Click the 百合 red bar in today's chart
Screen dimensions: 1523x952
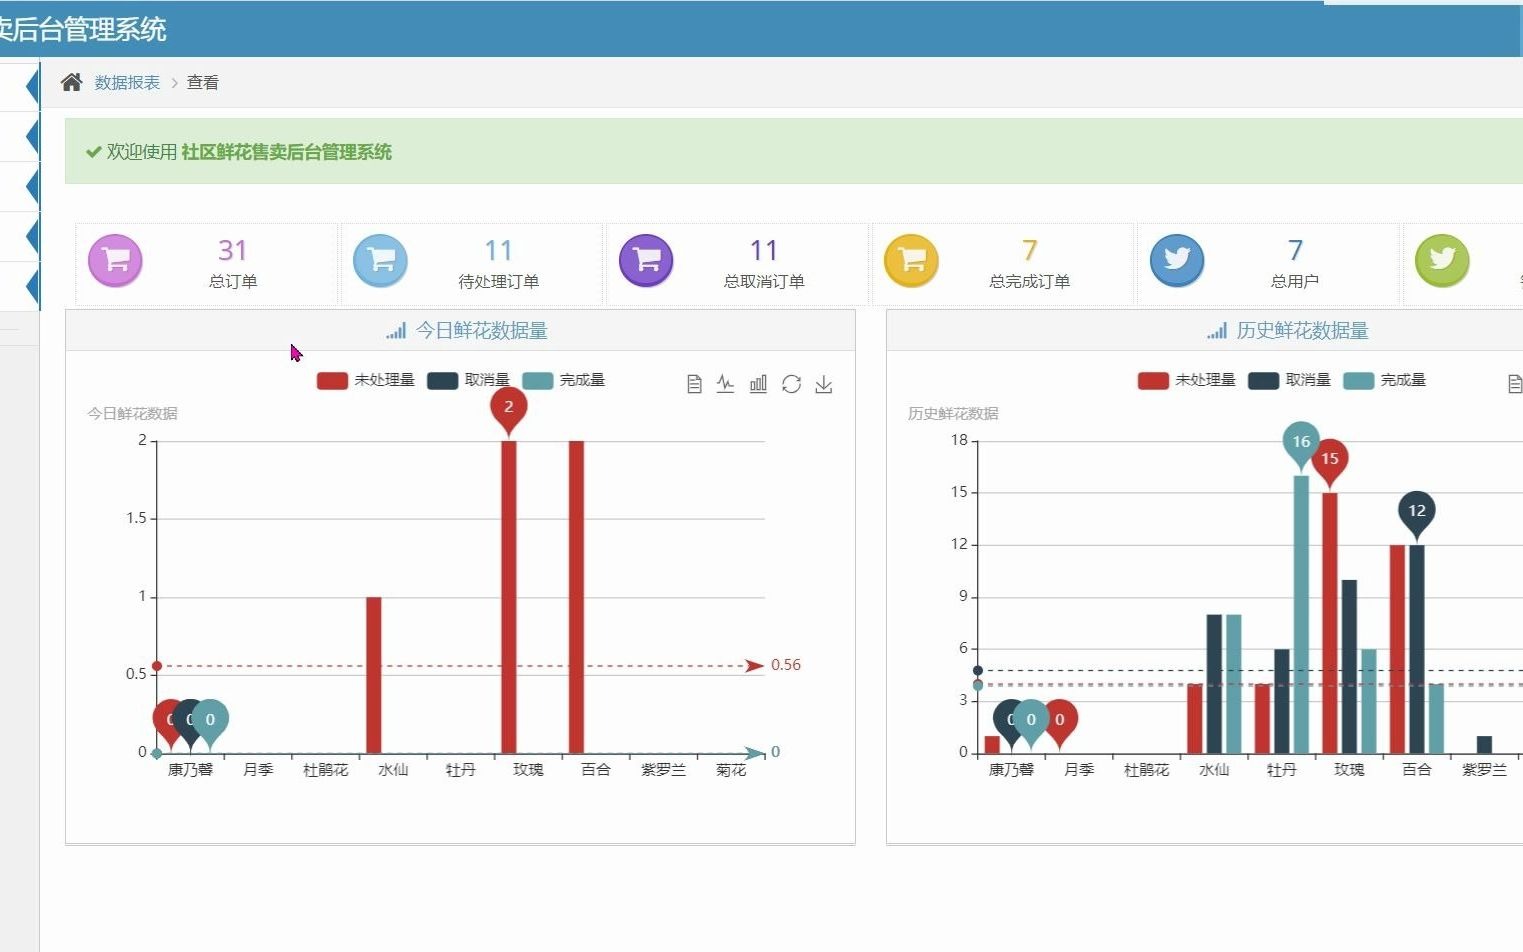tap(576, 597)
